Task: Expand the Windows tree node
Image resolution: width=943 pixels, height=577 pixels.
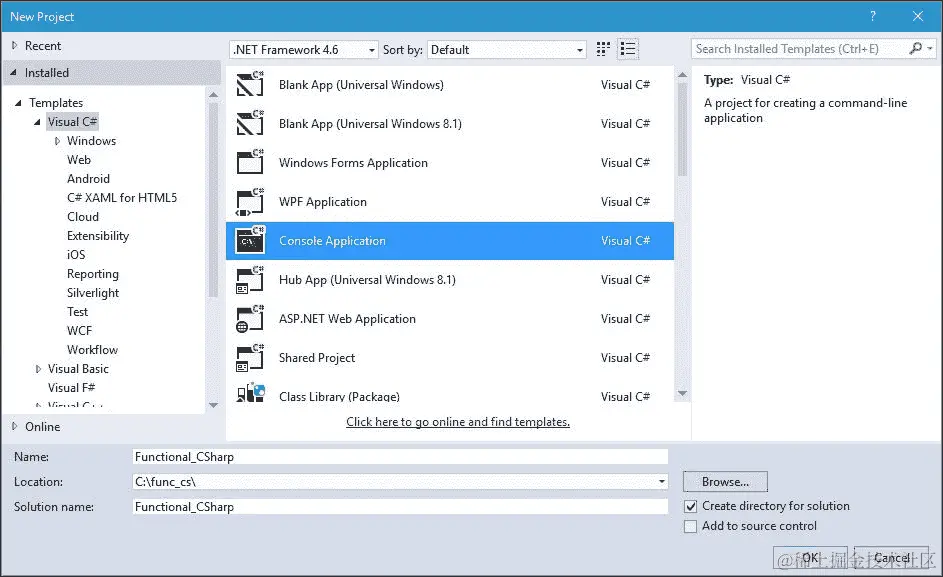Action: tap(57, 141)
